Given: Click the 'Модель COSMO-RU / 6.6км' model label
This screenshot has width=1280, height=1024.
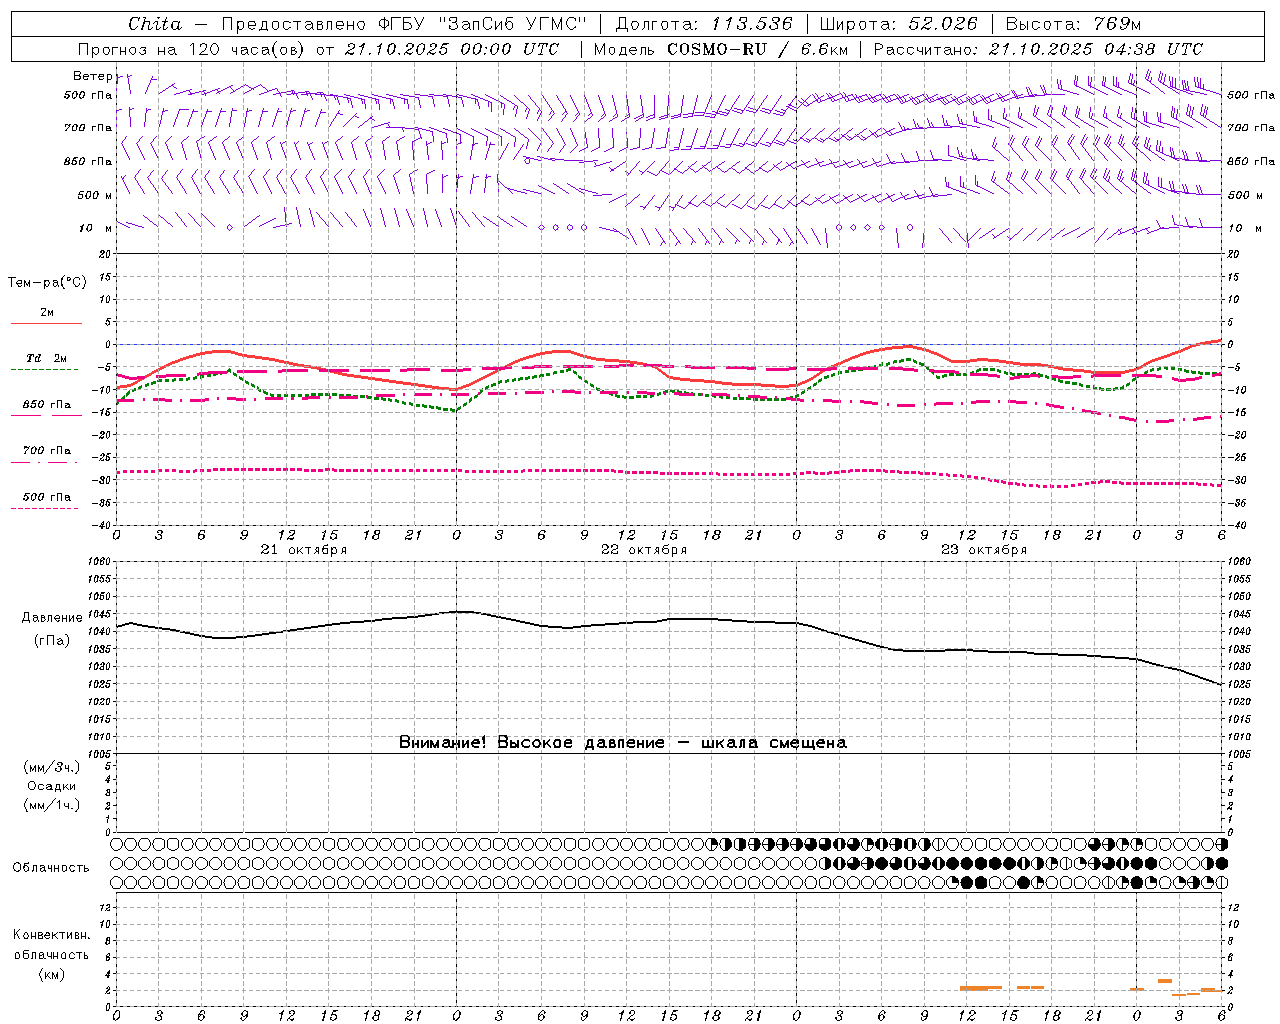Looking at the screenshot, I should click(x=721, y=49).
